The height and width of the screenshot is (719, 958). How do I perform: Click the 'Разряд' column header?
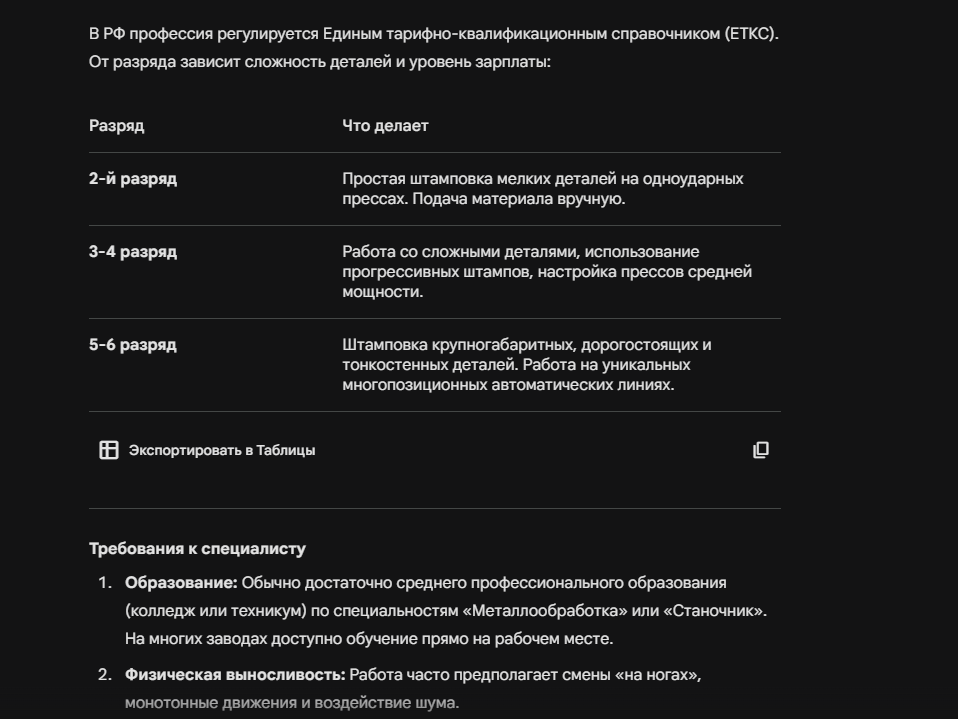pyautogui.click(x=117, y=126)
